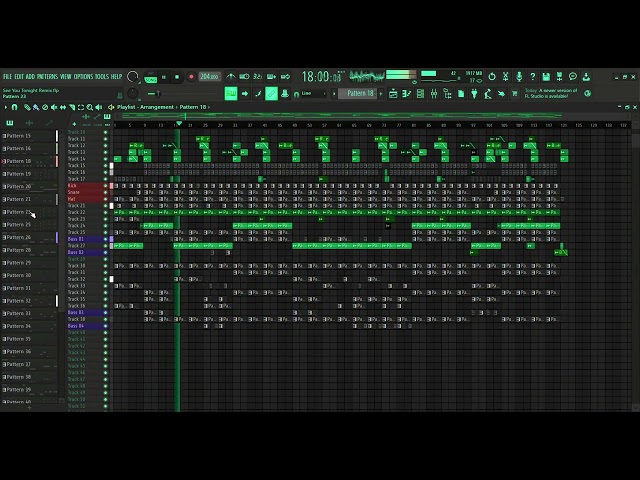The height and width of the screenshot is (480, 640).
Task: Select Pattern 18 in picker list
Action: click(29, 161)
